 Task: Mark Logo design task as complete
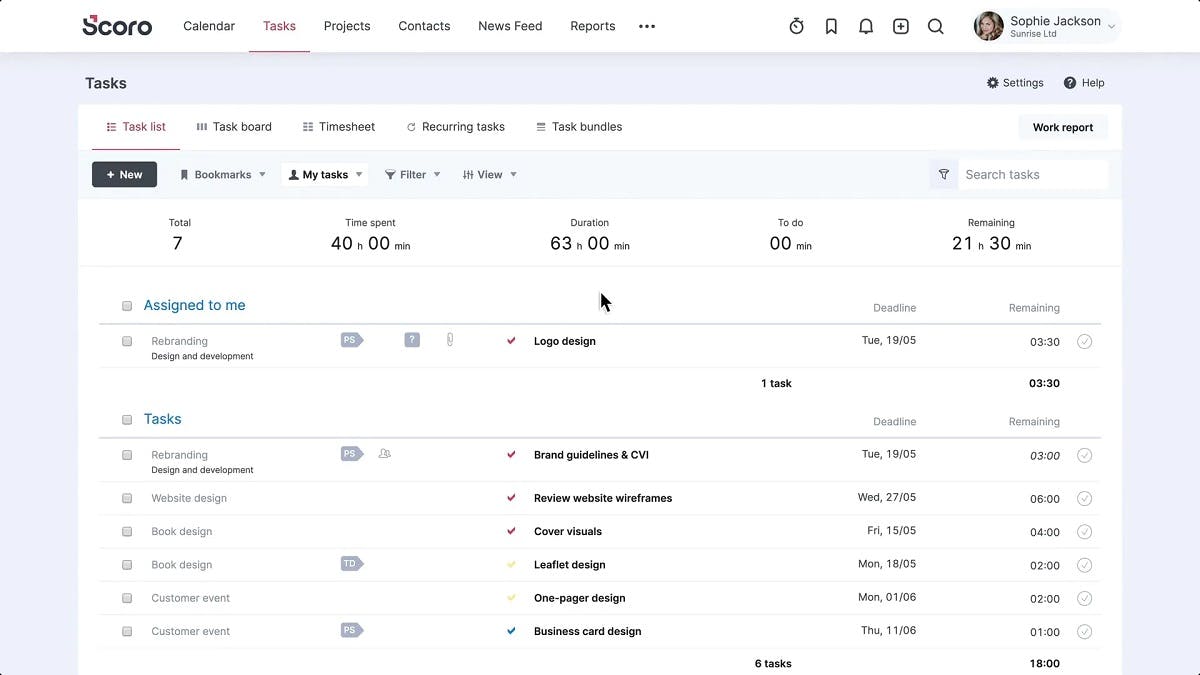click(x=1085, y=342)
